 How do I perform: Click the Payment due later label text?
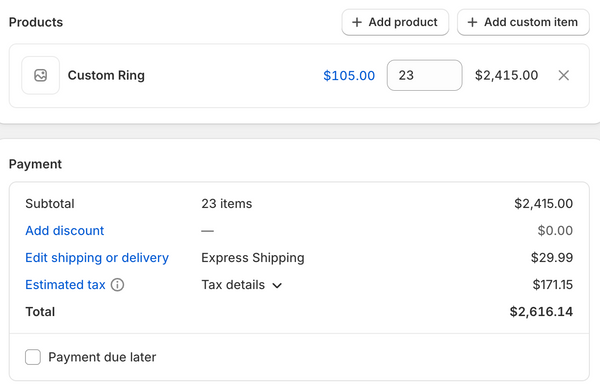[x=102, y=357]
